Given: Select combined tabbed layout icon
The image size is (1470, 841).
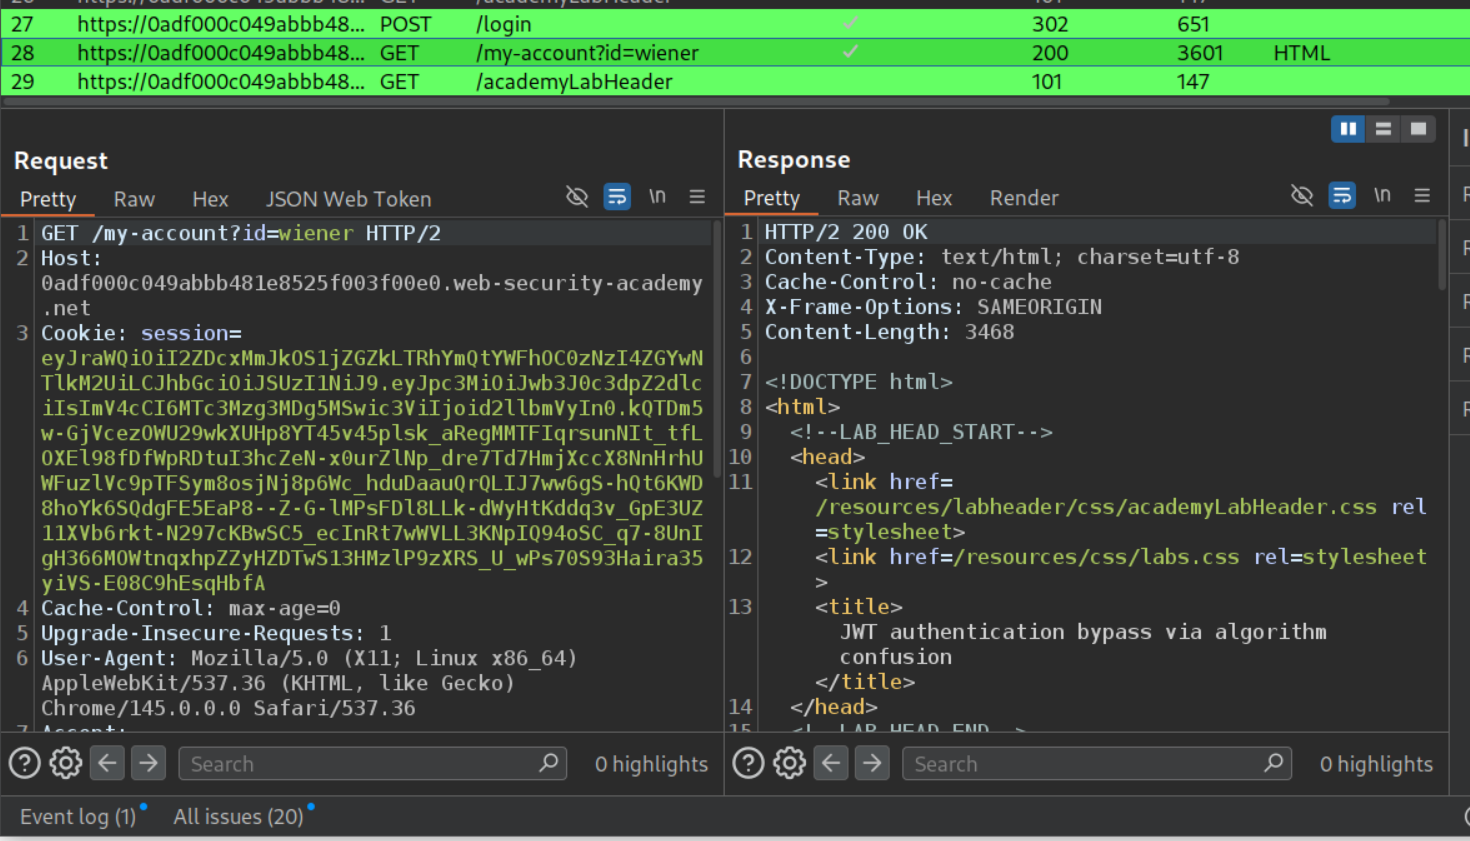Looking at the screenshot, I should click(1418, 129).
